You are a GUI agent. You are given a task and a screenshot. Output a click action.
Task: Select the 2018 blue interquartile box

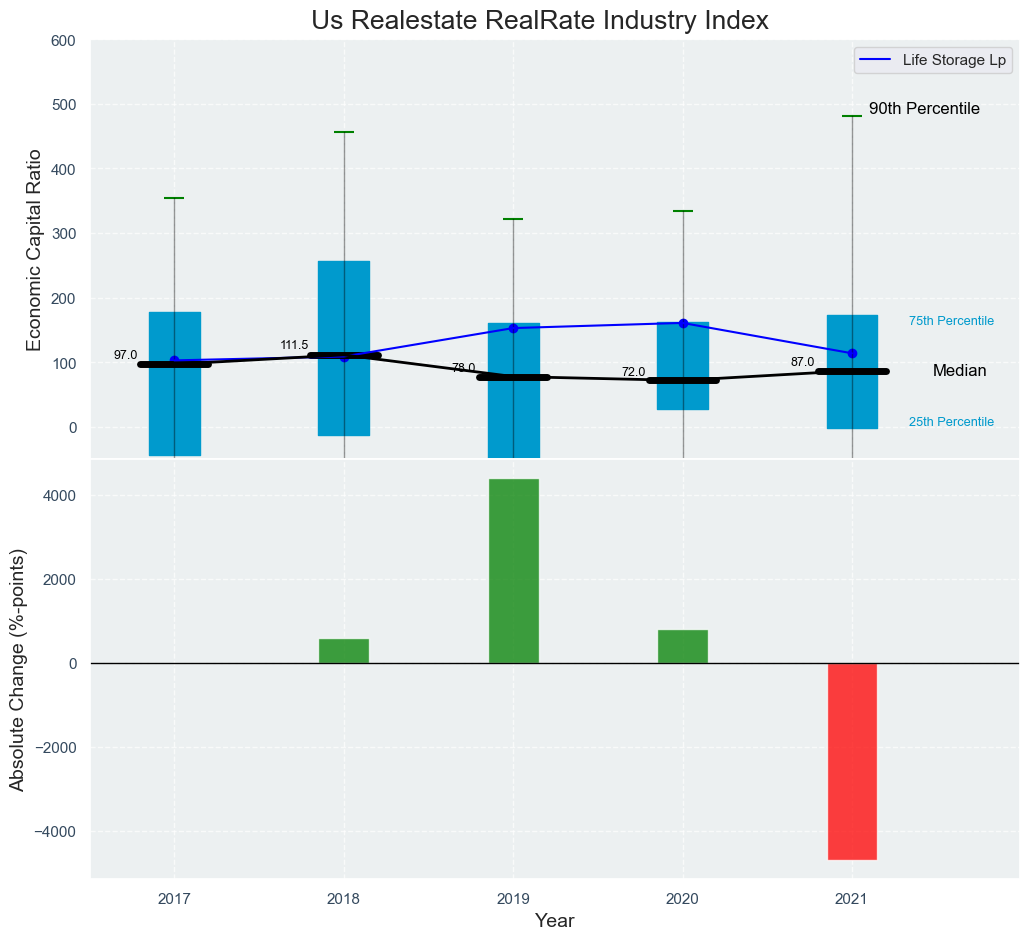[x=344, y=300]
